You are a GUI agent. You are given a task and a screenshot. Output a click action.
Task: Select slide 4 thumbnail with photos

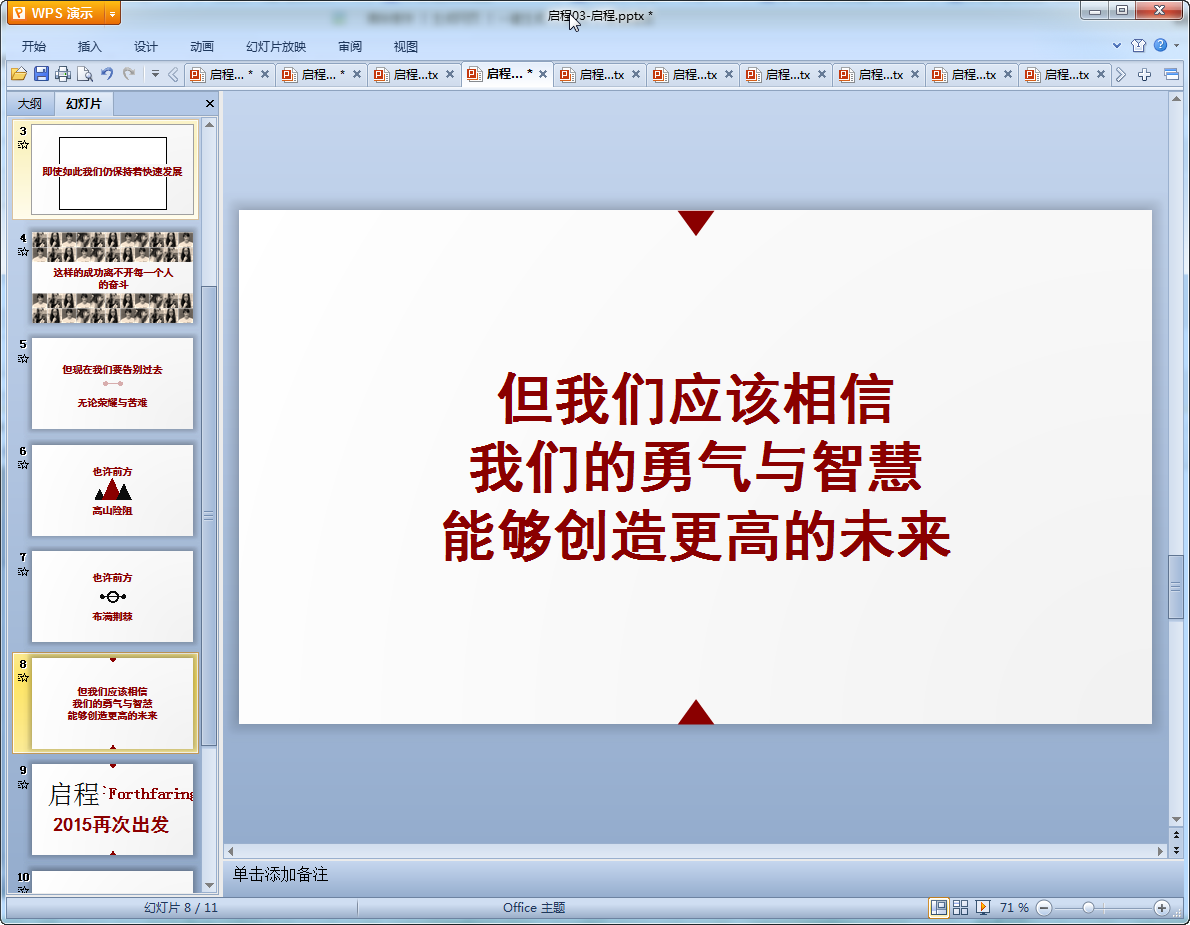(112, 277)
